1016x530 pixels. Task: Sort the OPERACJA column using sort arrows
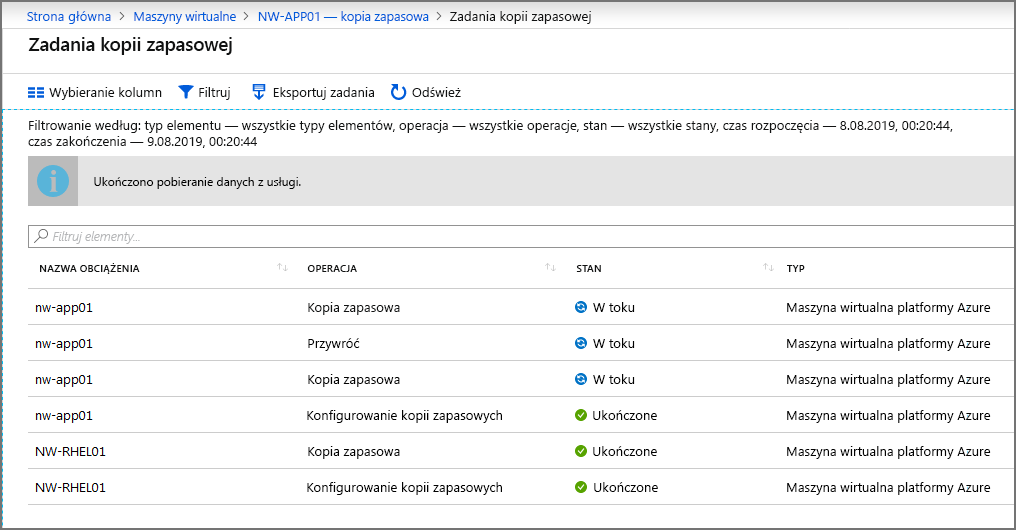coord(551,268)
